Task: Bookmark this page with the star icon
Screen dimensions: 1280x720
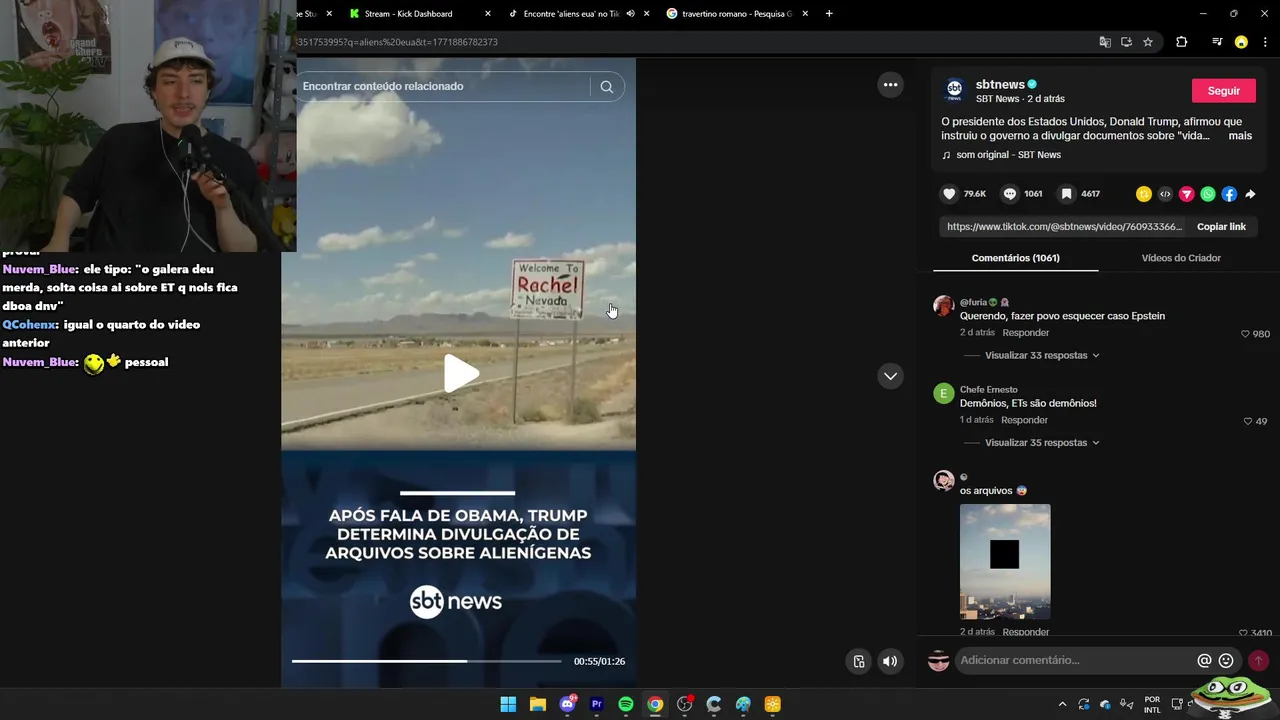Action: point(1148,42)
